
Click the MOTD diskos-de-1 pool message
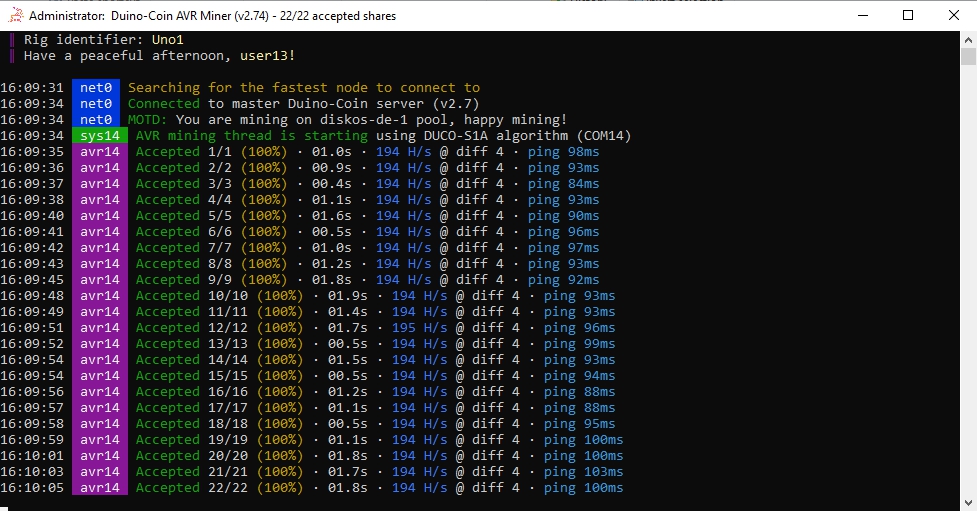click(348, 120)
